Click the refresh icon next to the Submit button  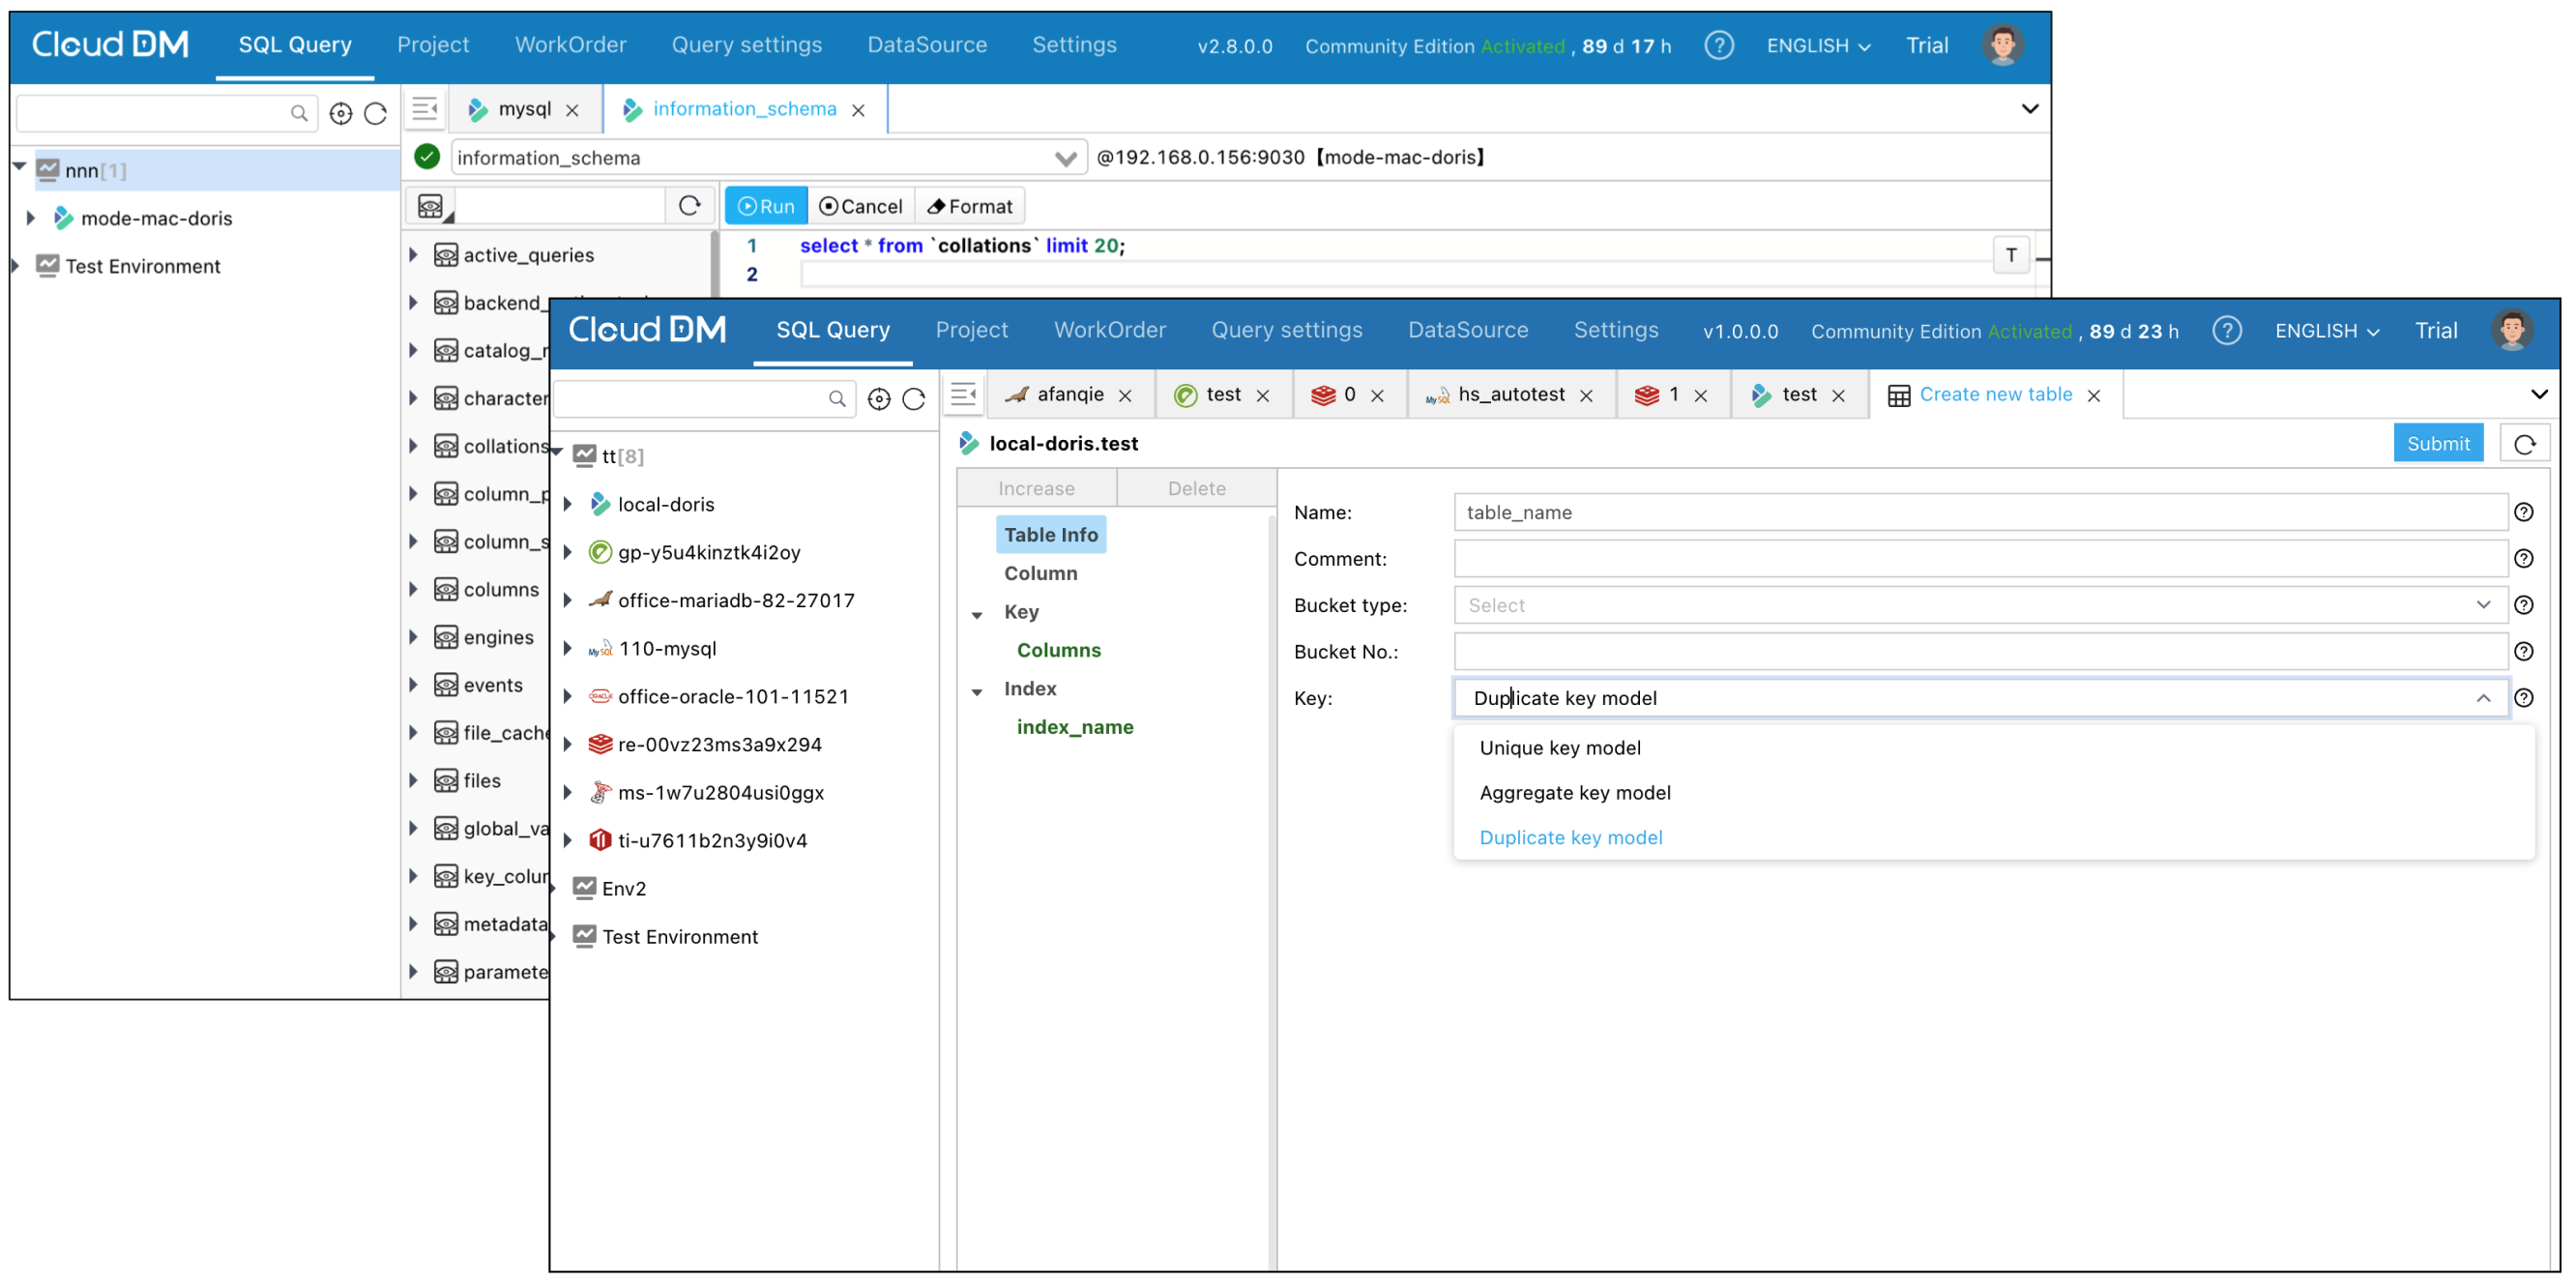point(2525,443)
